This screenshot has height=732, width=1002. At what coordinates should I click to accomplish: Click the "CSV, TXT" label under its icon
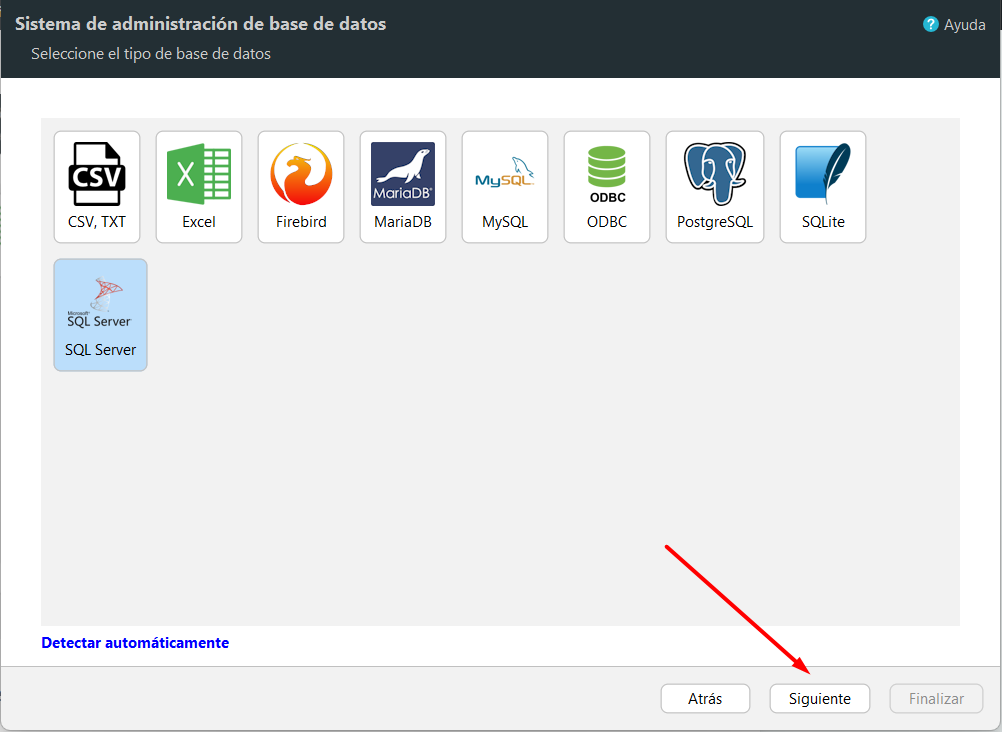click(x=96, y=222)
